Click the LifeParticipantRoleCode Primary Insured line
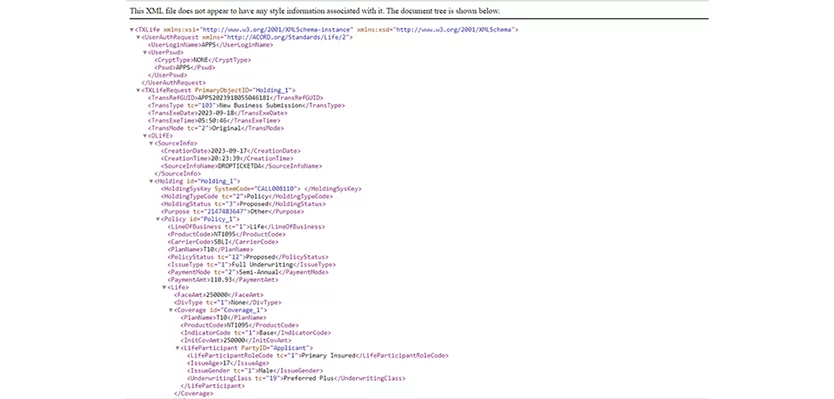This screenshot has width=834, height=399. coord(318,355)
